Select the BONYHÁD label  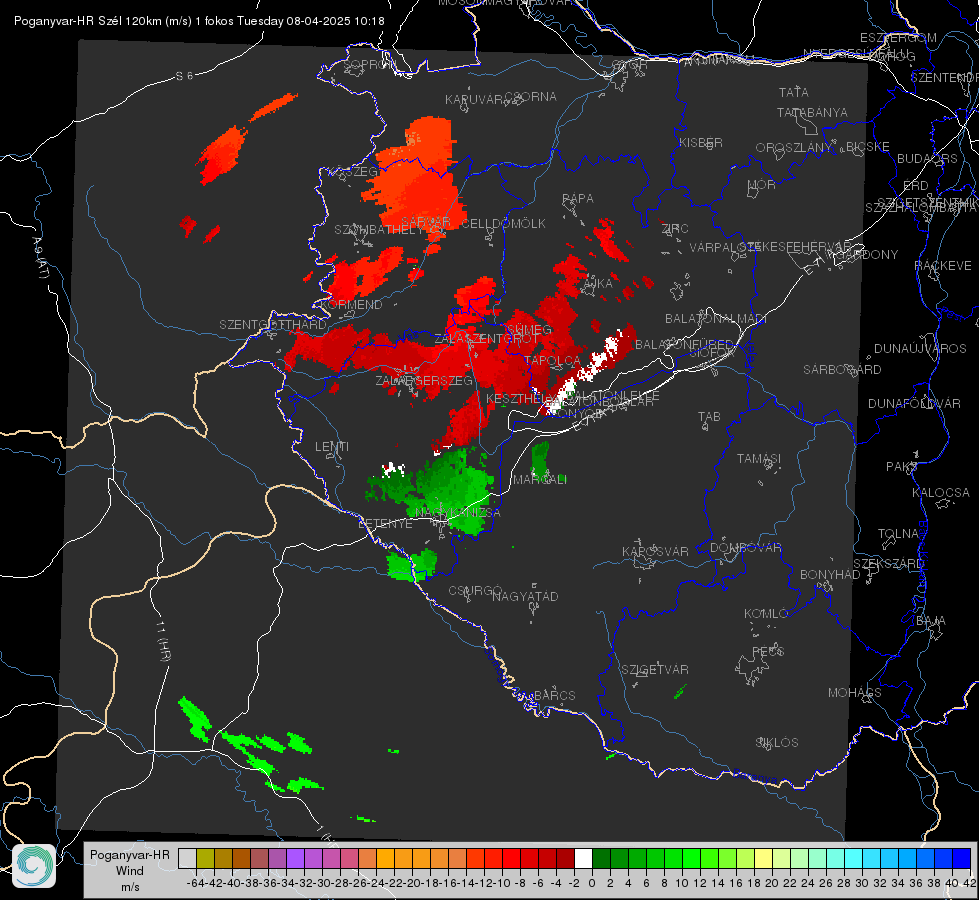click(x=830, y=575)
